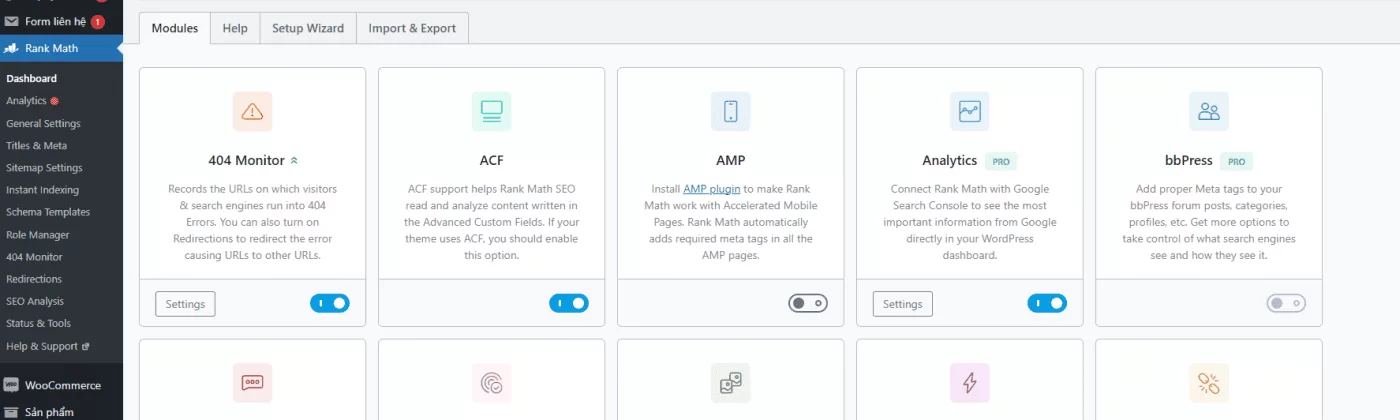The width and height of the screenshot is (1400, 420).
Task: Click the WooCommerce icon in sidebar
Action: (11, 385)
